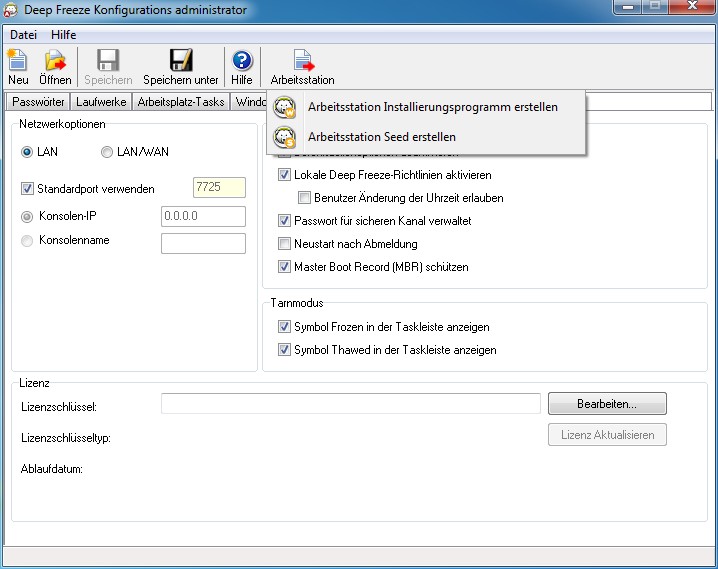Click the Netzwerkoptionen group heading

[x=62, y=124]
